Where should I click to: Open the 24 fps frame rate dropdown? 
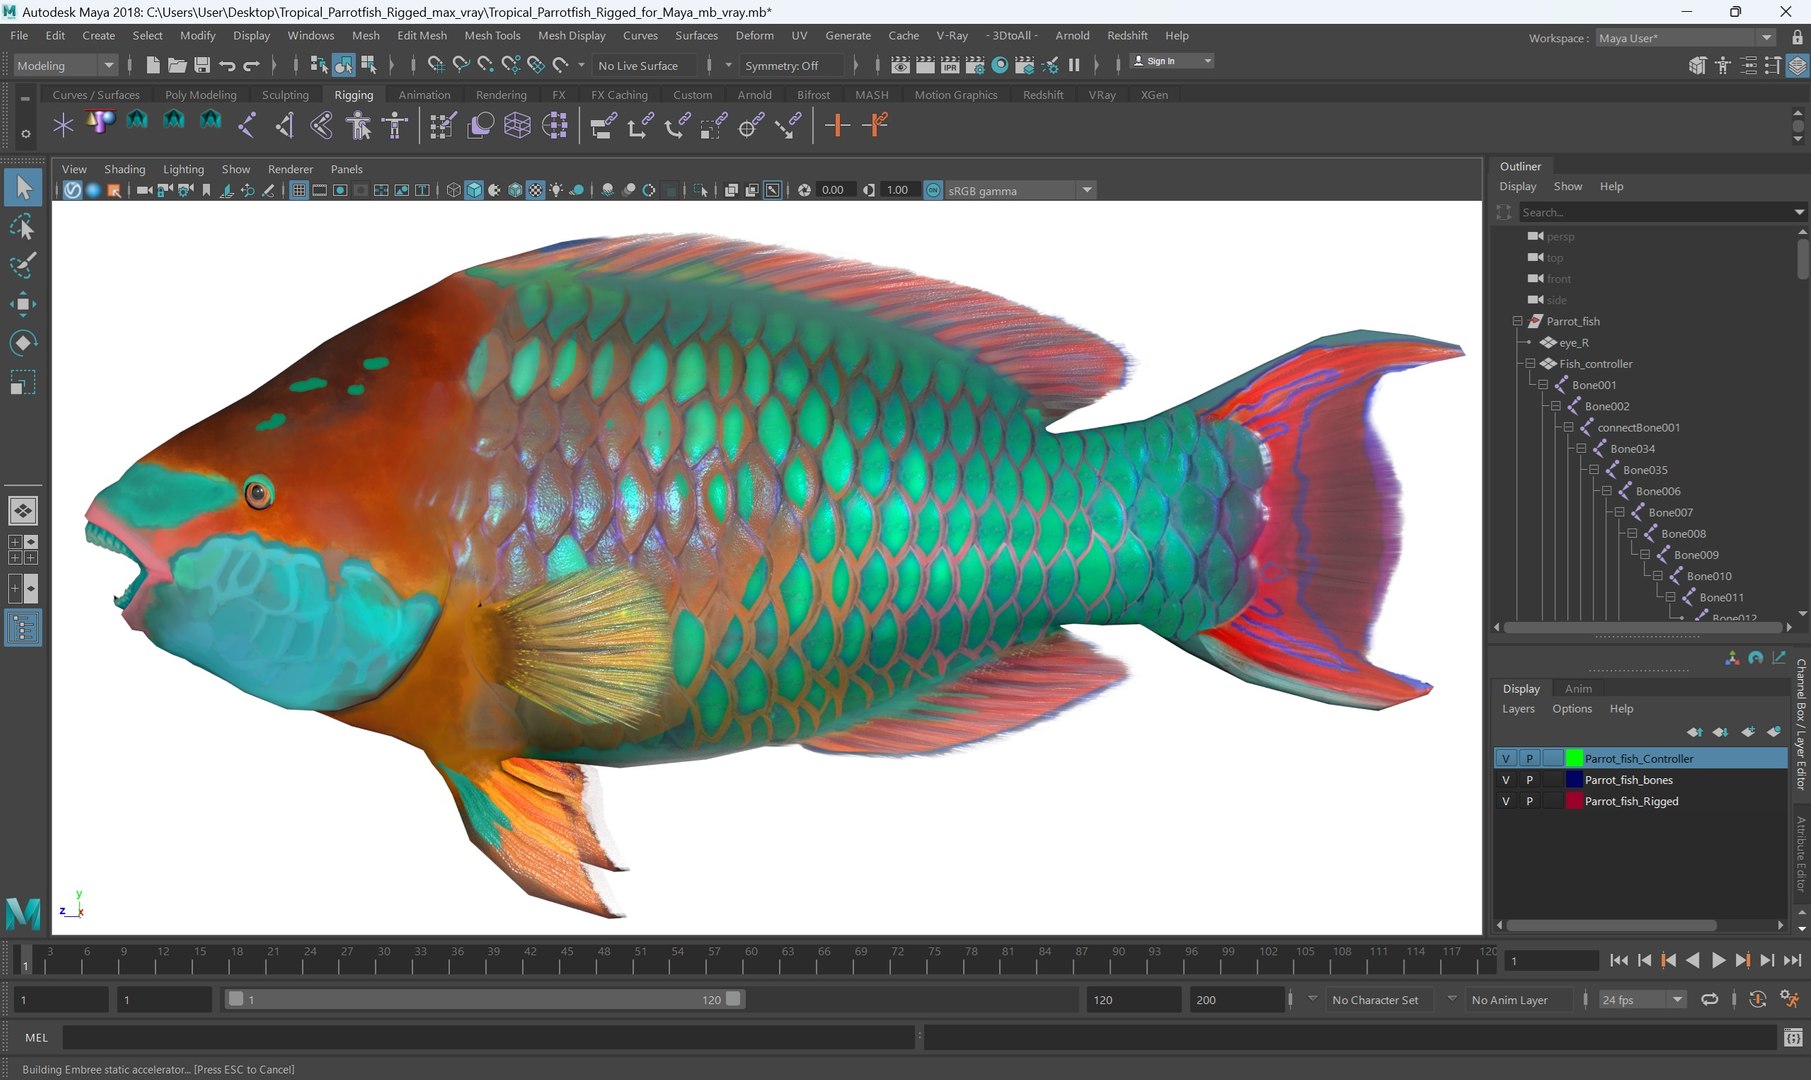pos(1642,999)
